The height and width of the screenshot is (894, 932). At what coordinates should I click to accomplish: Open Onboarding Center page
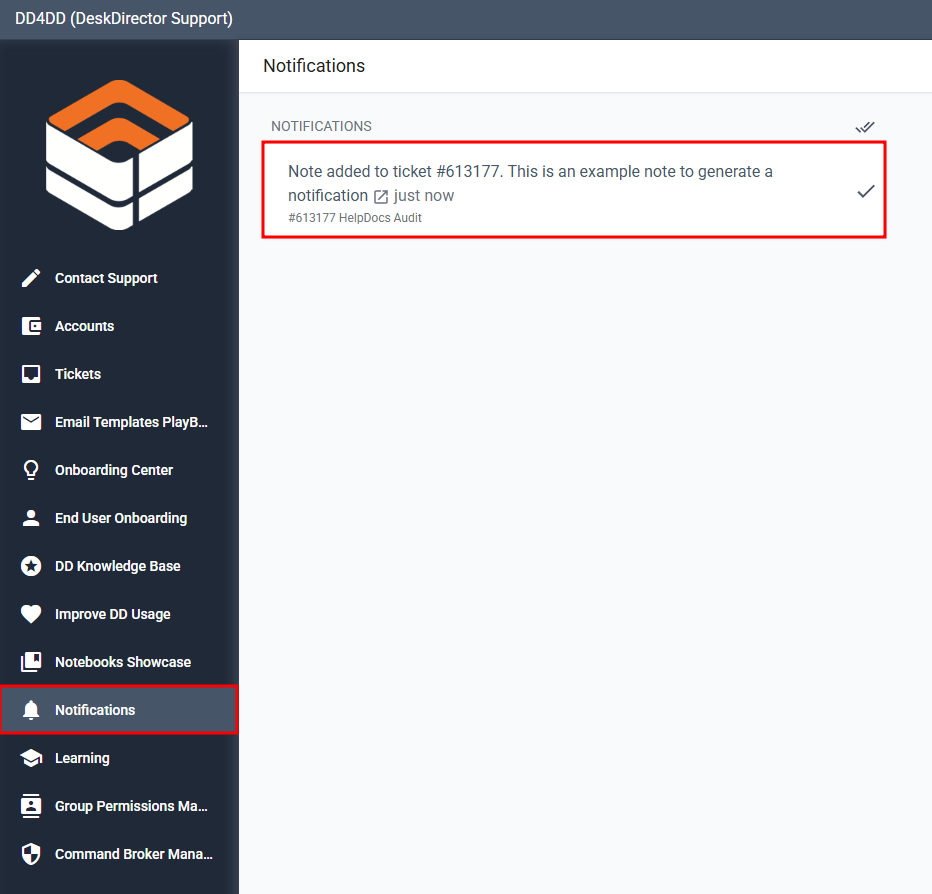119,470
